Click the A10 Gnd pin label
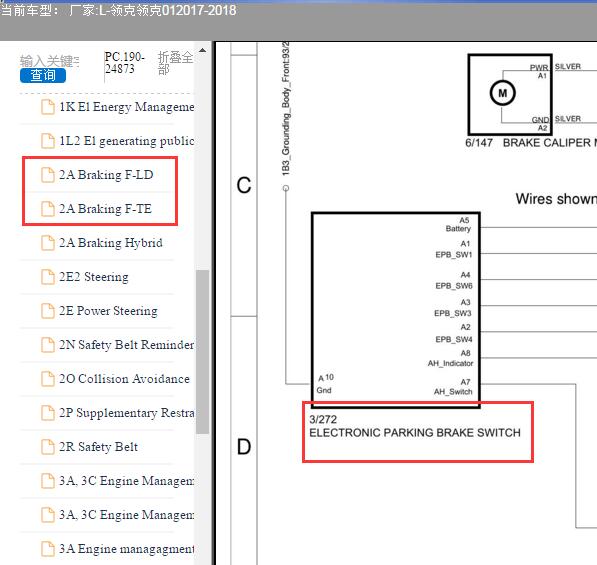 click(325, 384)
